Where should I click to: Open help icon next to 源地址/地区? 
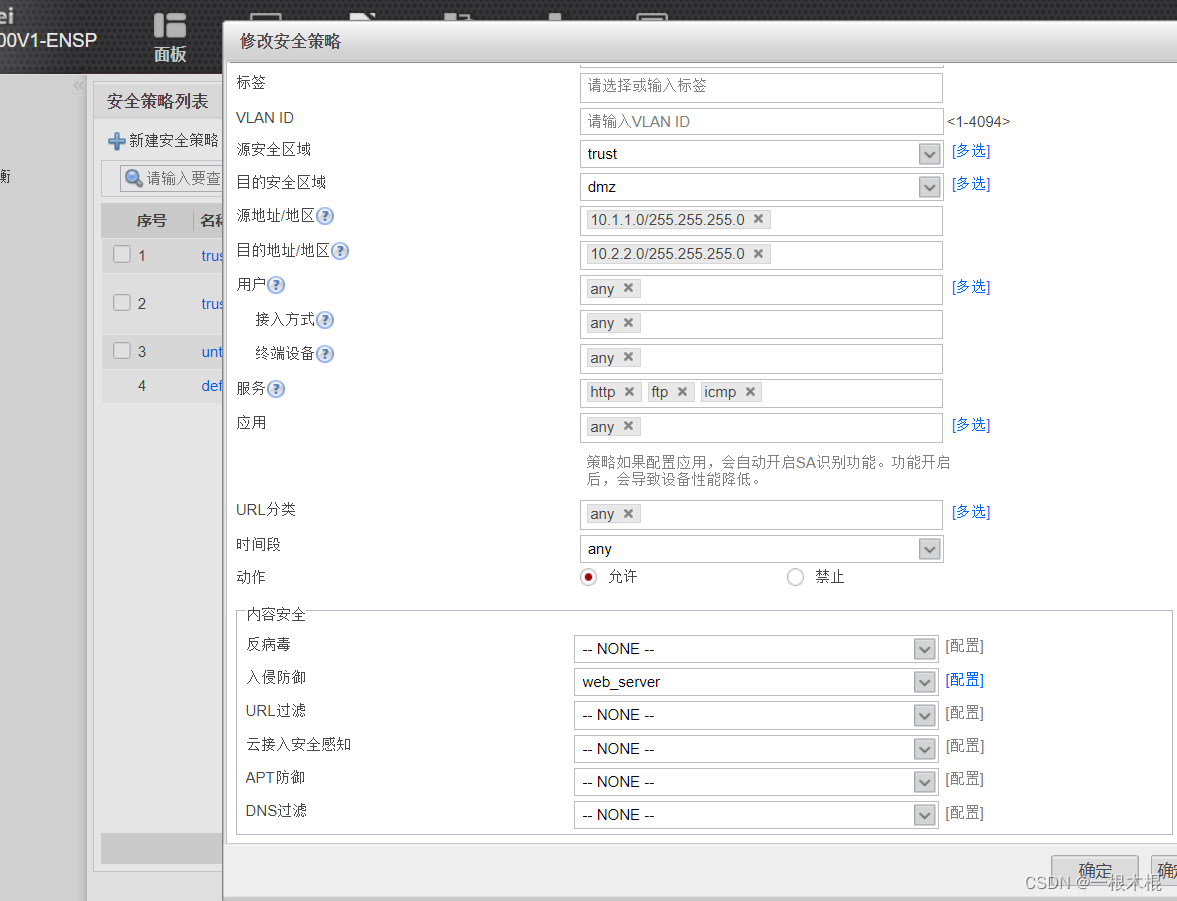325,216
